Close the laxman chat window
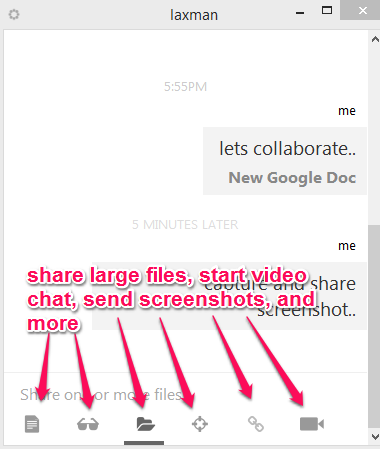The image size is (380, 449). coord(363,11)
